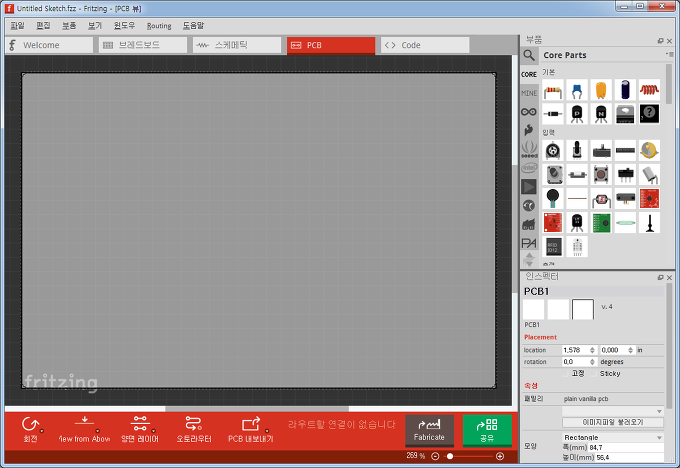Open the empty image dropdown in Inspector
This screenshot has height=468, width=680.
tap(613, 411)
